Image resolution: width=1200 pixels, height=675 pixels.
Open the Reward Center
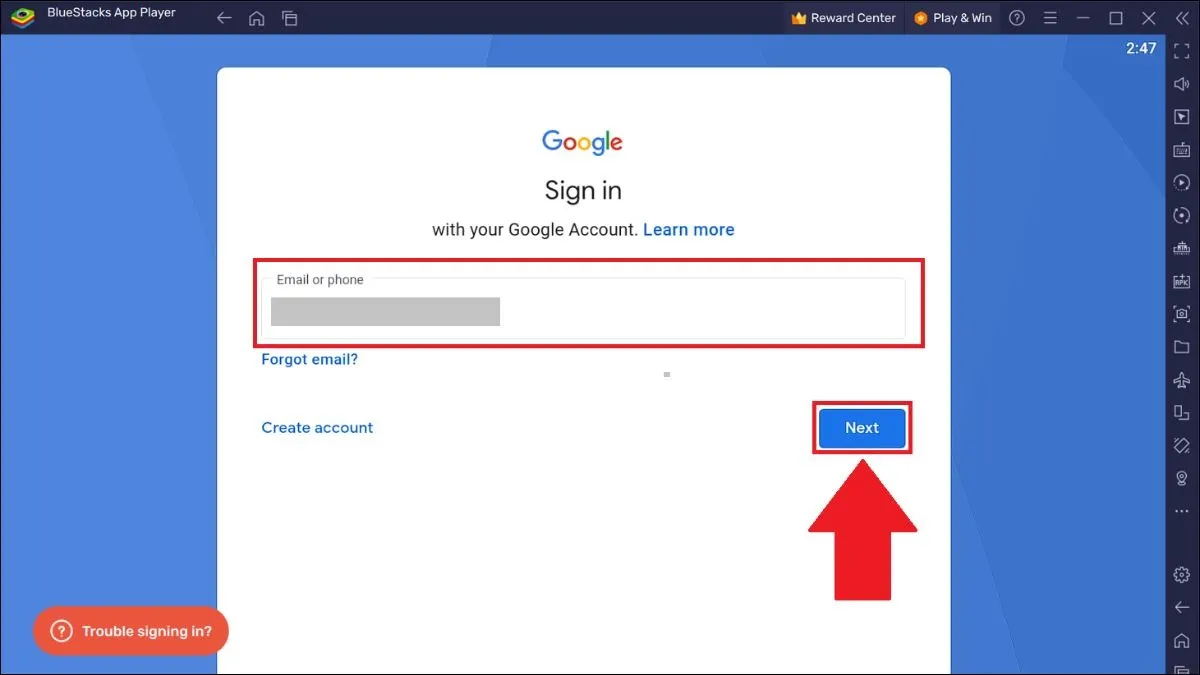click(x=842, y=17)
